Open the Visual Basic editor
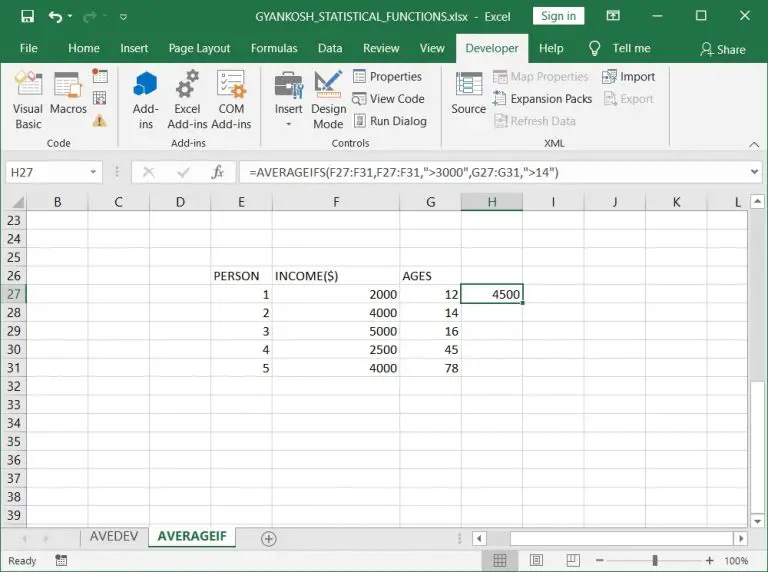 pos(28,99)
